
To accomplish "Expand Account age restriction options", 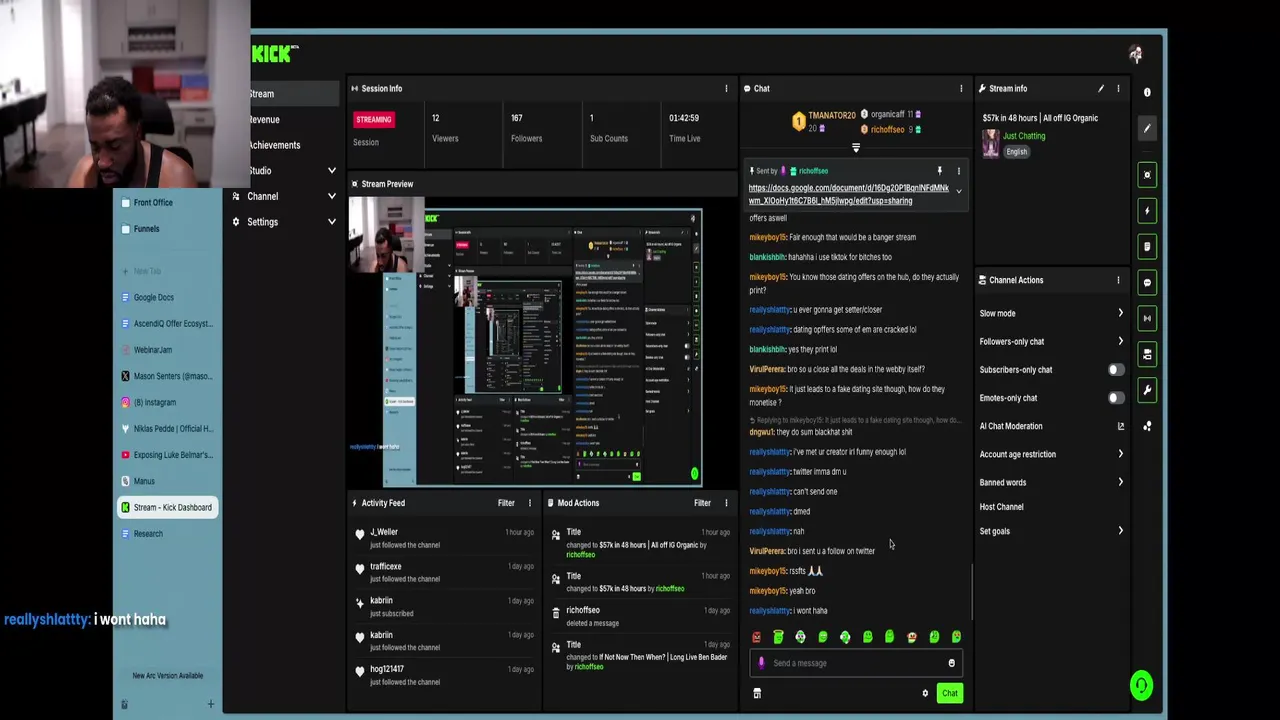I will (x=1120, y=454).
